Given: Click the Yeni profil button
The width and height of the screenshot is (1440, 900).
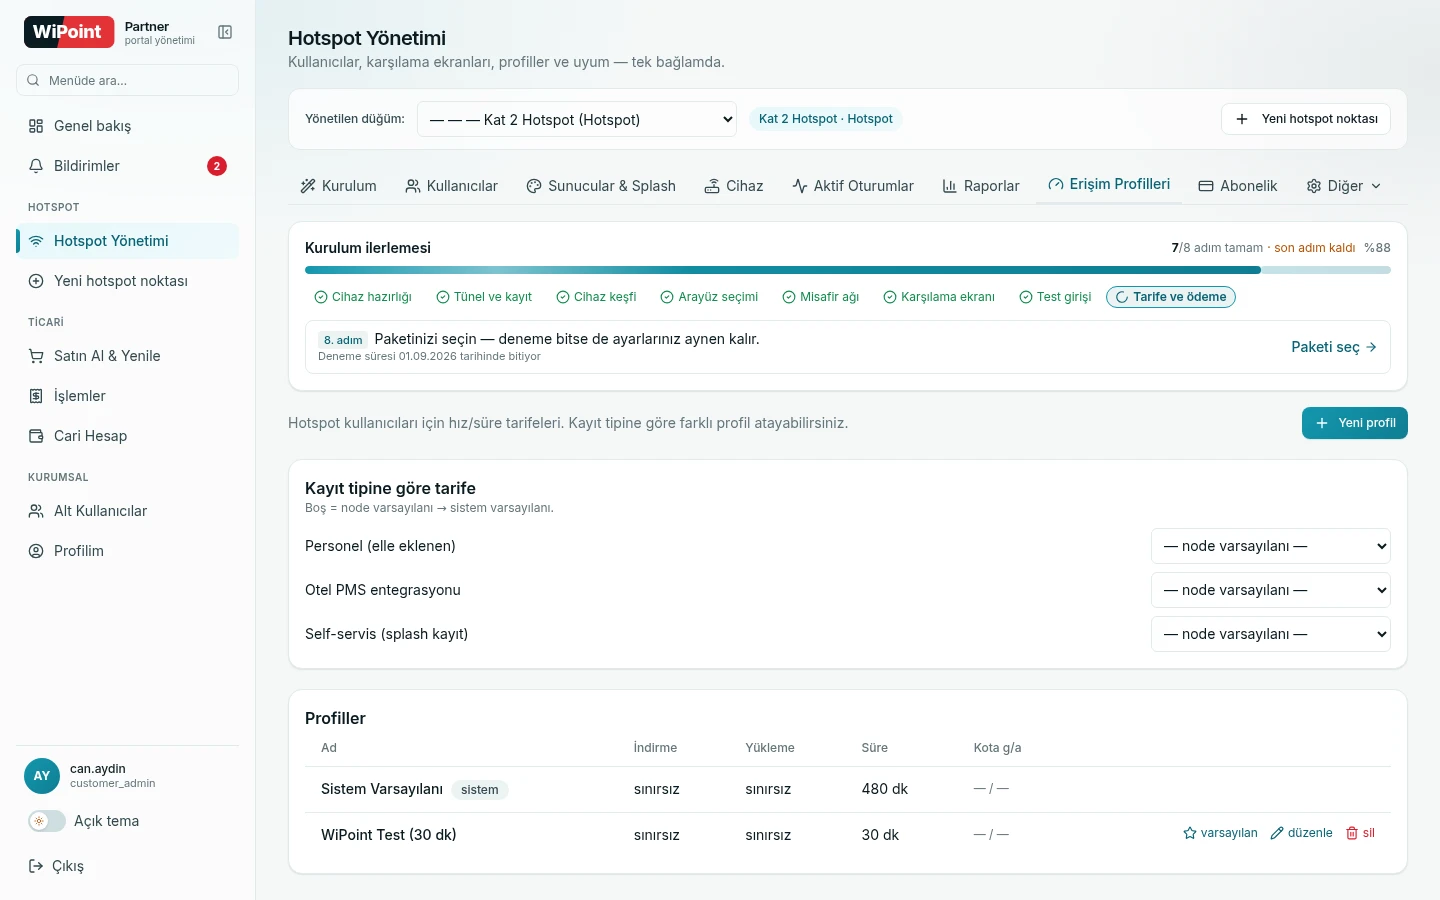Looking at the screenshot, I should [x=1355, y=423].
